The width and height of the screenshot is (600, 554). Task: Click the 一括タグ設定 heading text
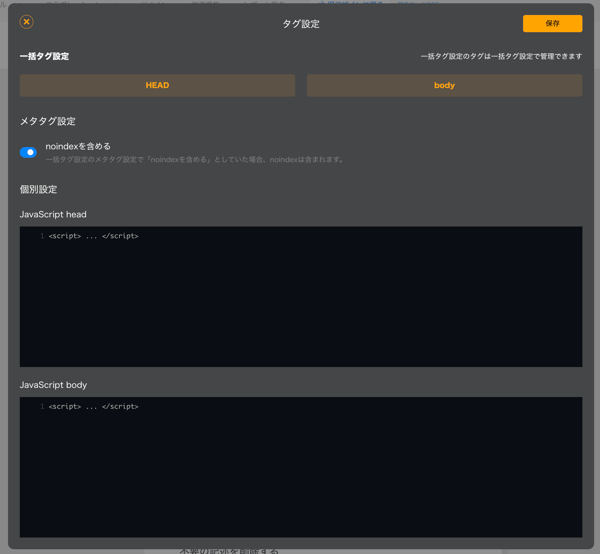pyautogui.click(x=44, y=57)
